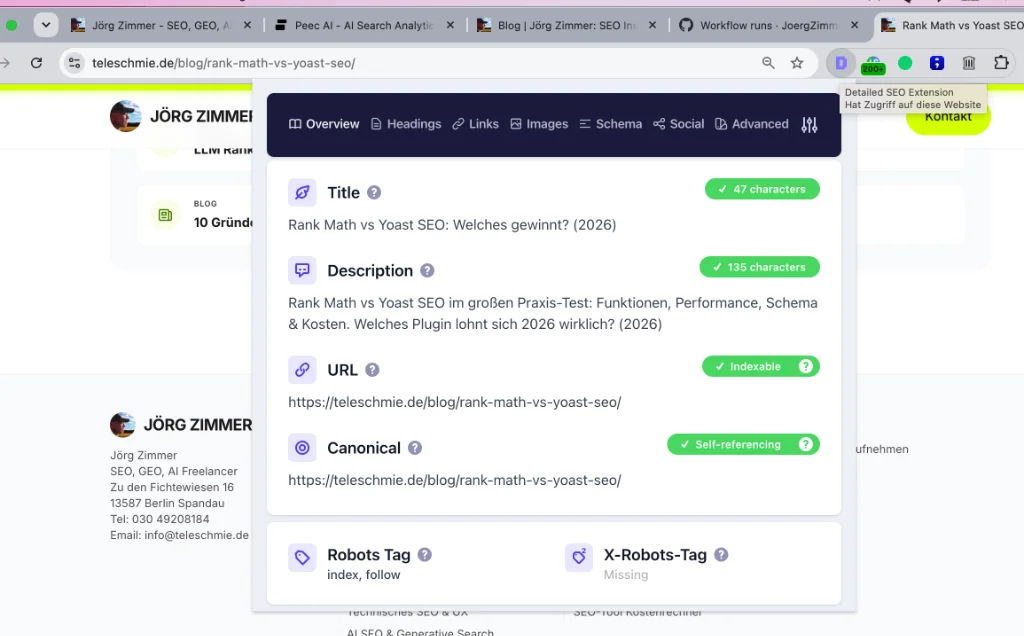The image size is (1024, 636).
Task: Open the Detailed SEO Extension icon
Action: pyautogui.click(x=840, y=63)
